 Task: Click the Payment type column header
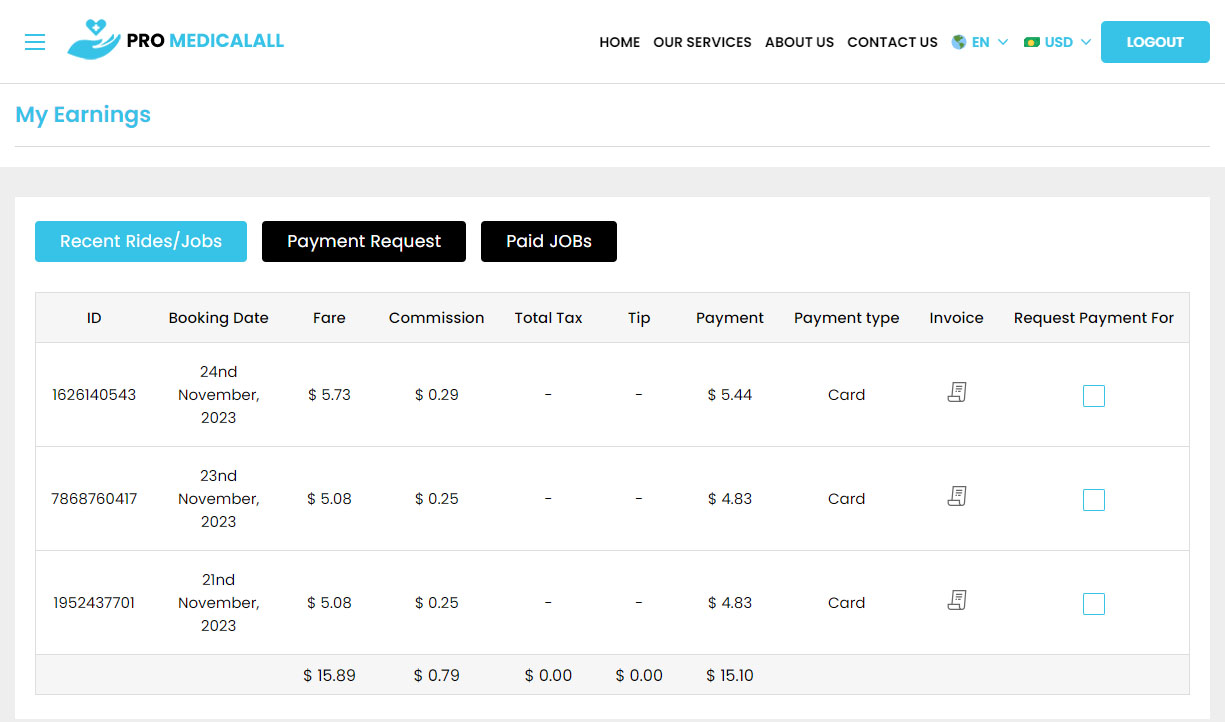(847, 318)
